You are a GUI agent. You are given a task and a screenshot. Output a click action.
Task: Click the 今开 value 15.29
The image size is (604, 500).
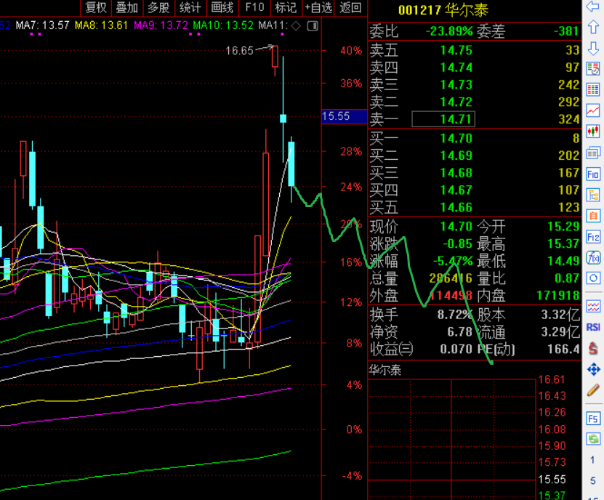pos(564,226)
